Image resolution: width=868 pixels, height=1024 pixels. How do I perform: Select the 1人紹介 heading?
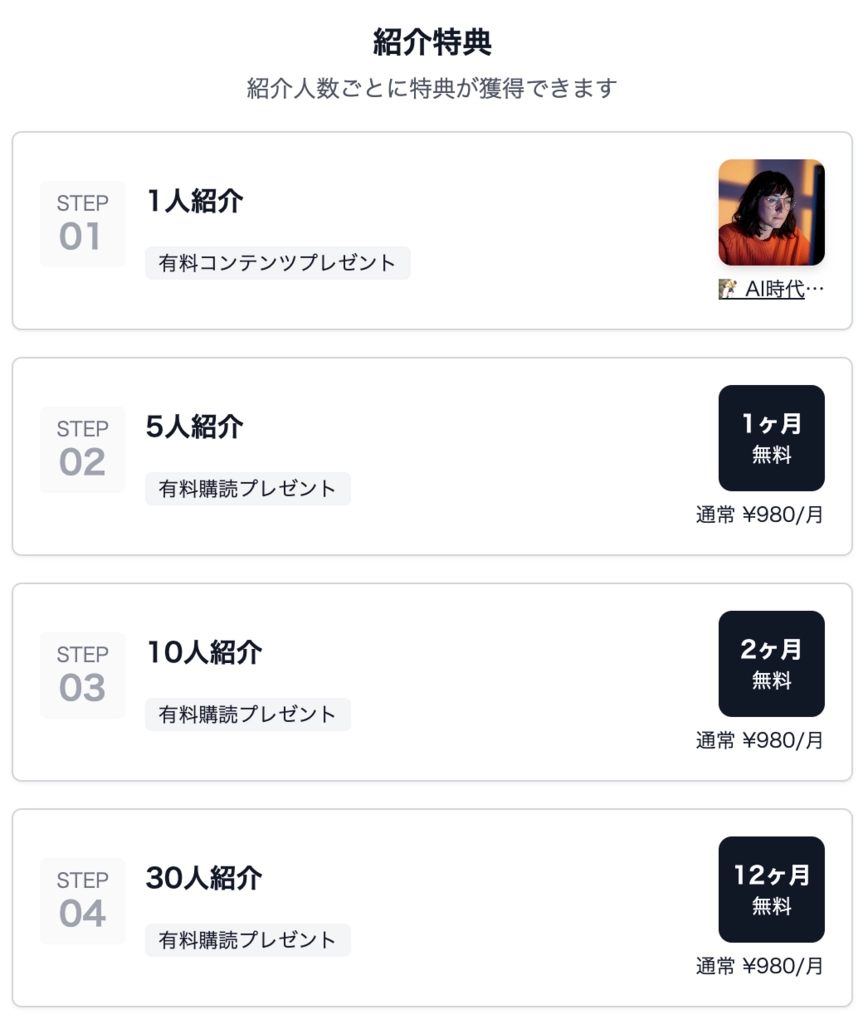click(x=195, y=200)
